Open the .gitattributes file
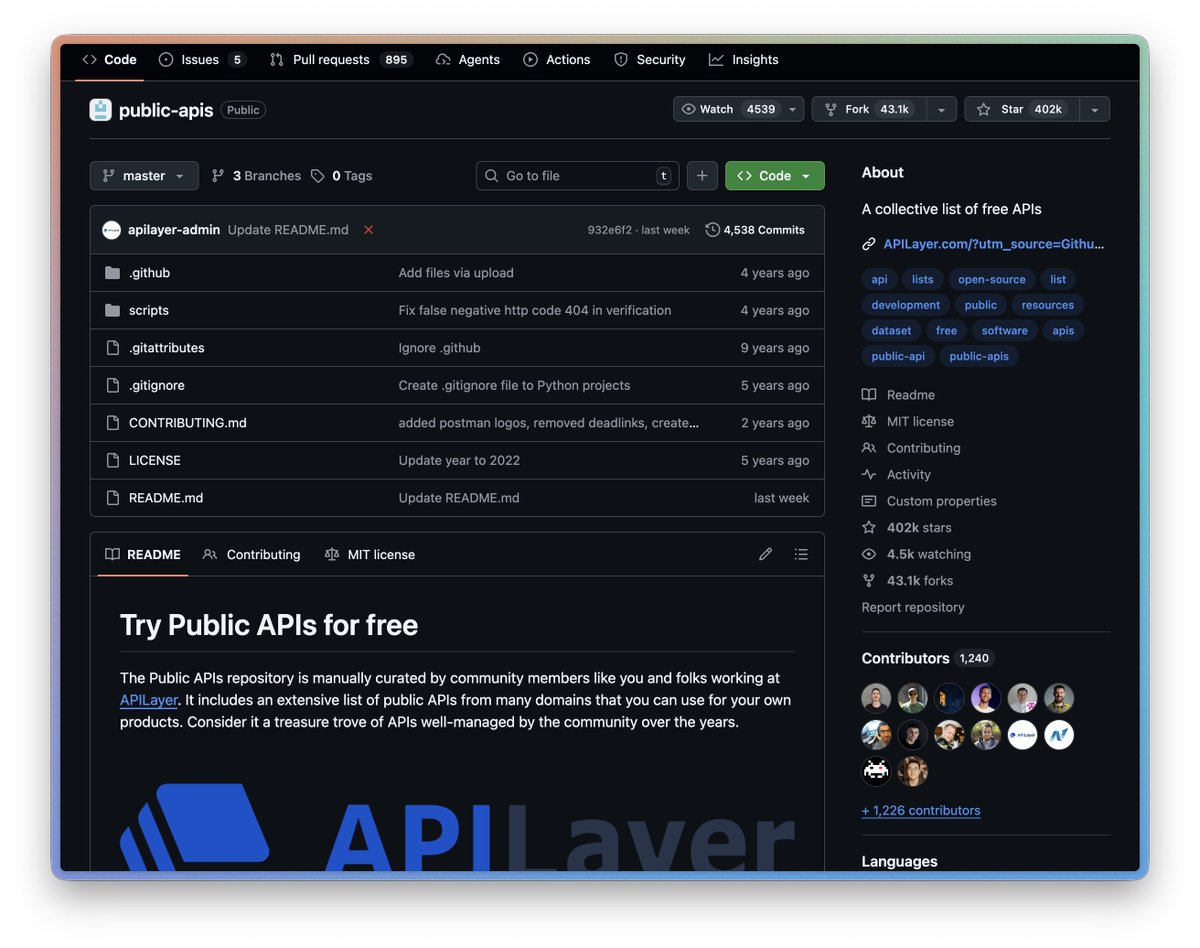The height and width of the screenshot is (948, 1200). (x=167, y=348)
